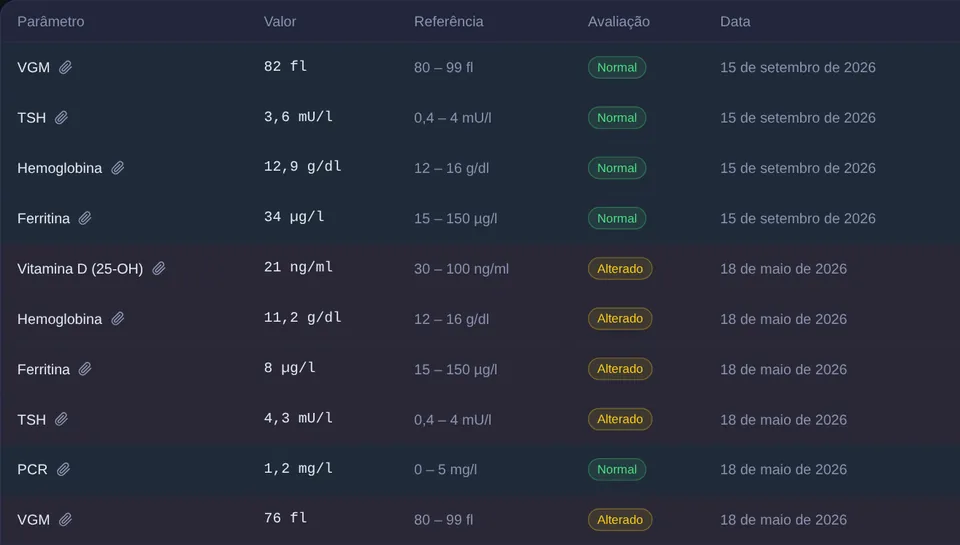The image size is (960, 545).
Task: Click reference 80 – 99 fl in VGM 82 row
Action: coord(443,67)
